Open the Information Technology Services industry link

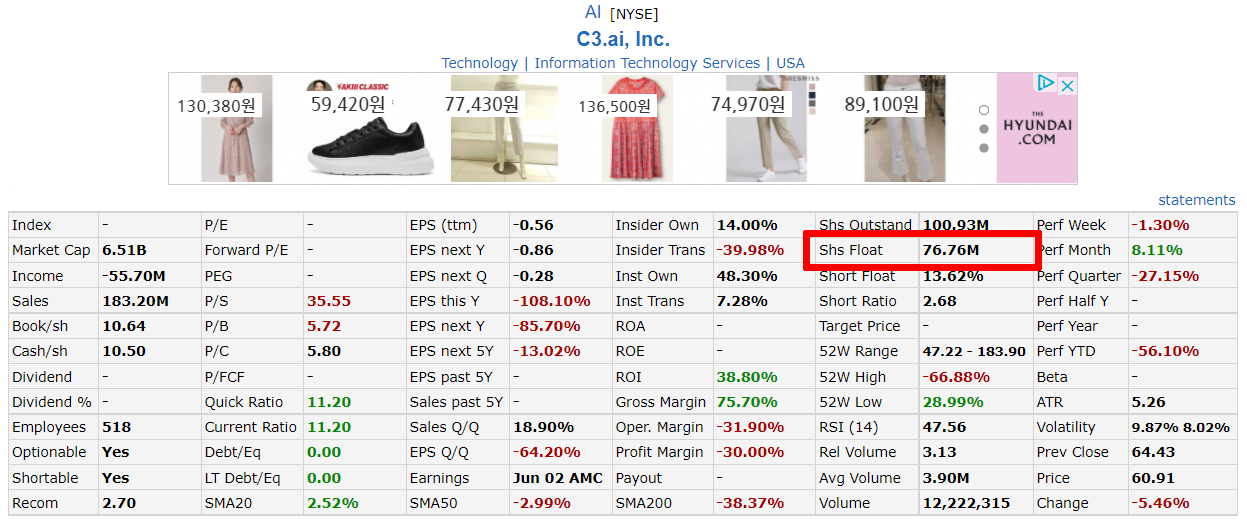647,63
